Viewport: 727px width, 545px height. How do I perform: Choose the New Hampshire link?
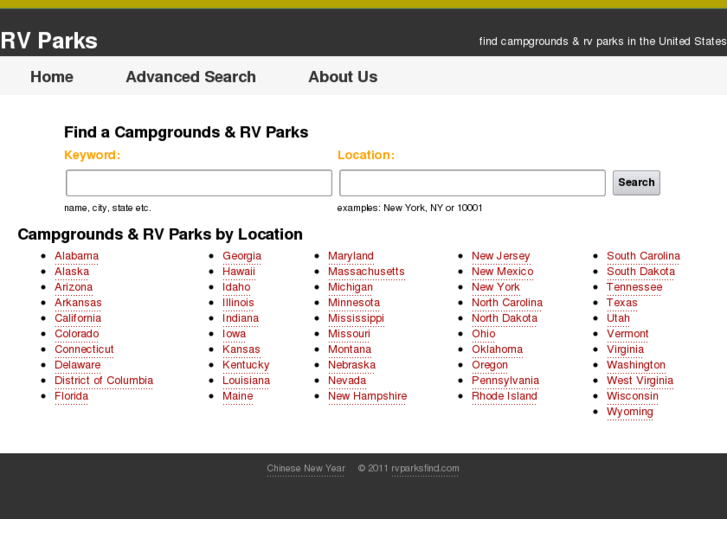point(368,396)
